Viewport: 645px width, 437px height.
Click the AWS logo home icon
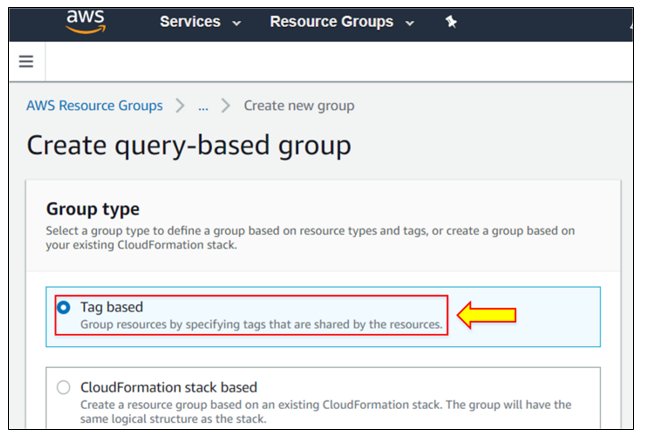click(86, 21)
